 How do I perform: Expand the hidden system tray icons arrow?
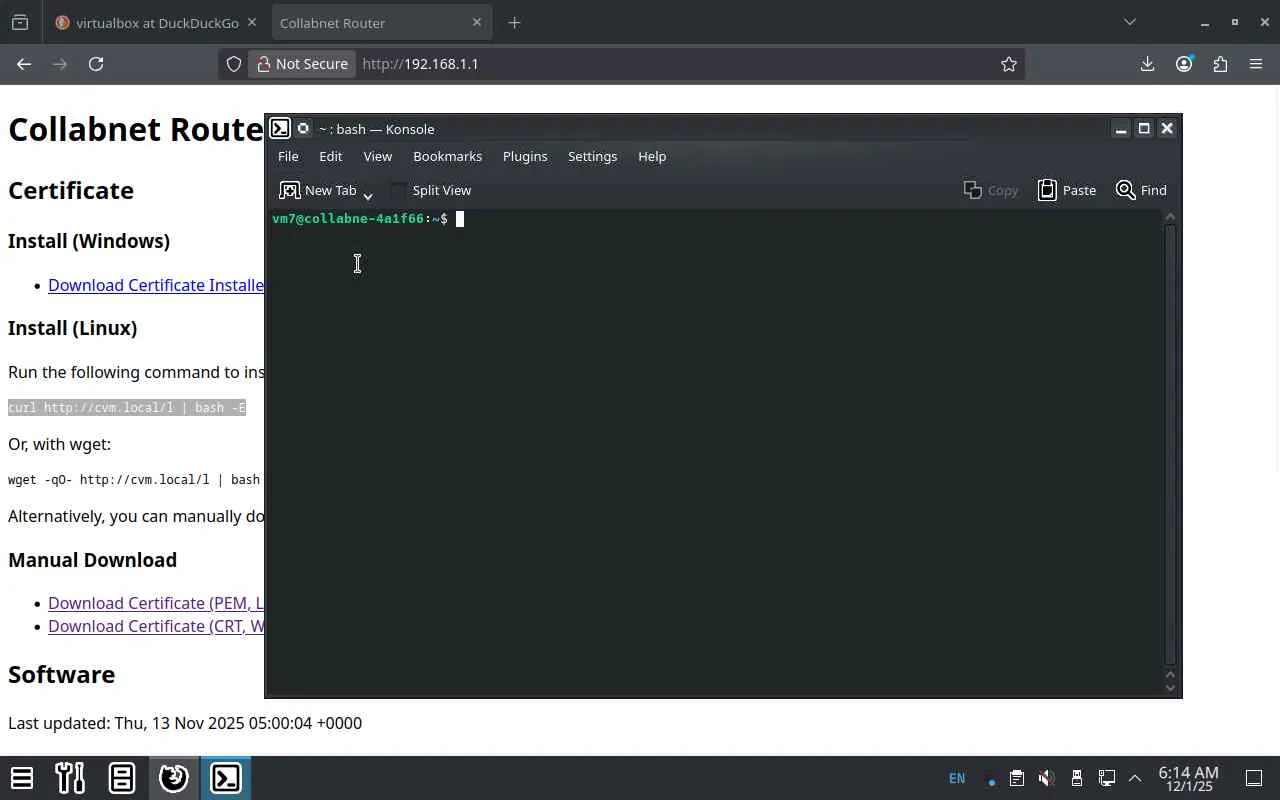[x=1135, y=778]
